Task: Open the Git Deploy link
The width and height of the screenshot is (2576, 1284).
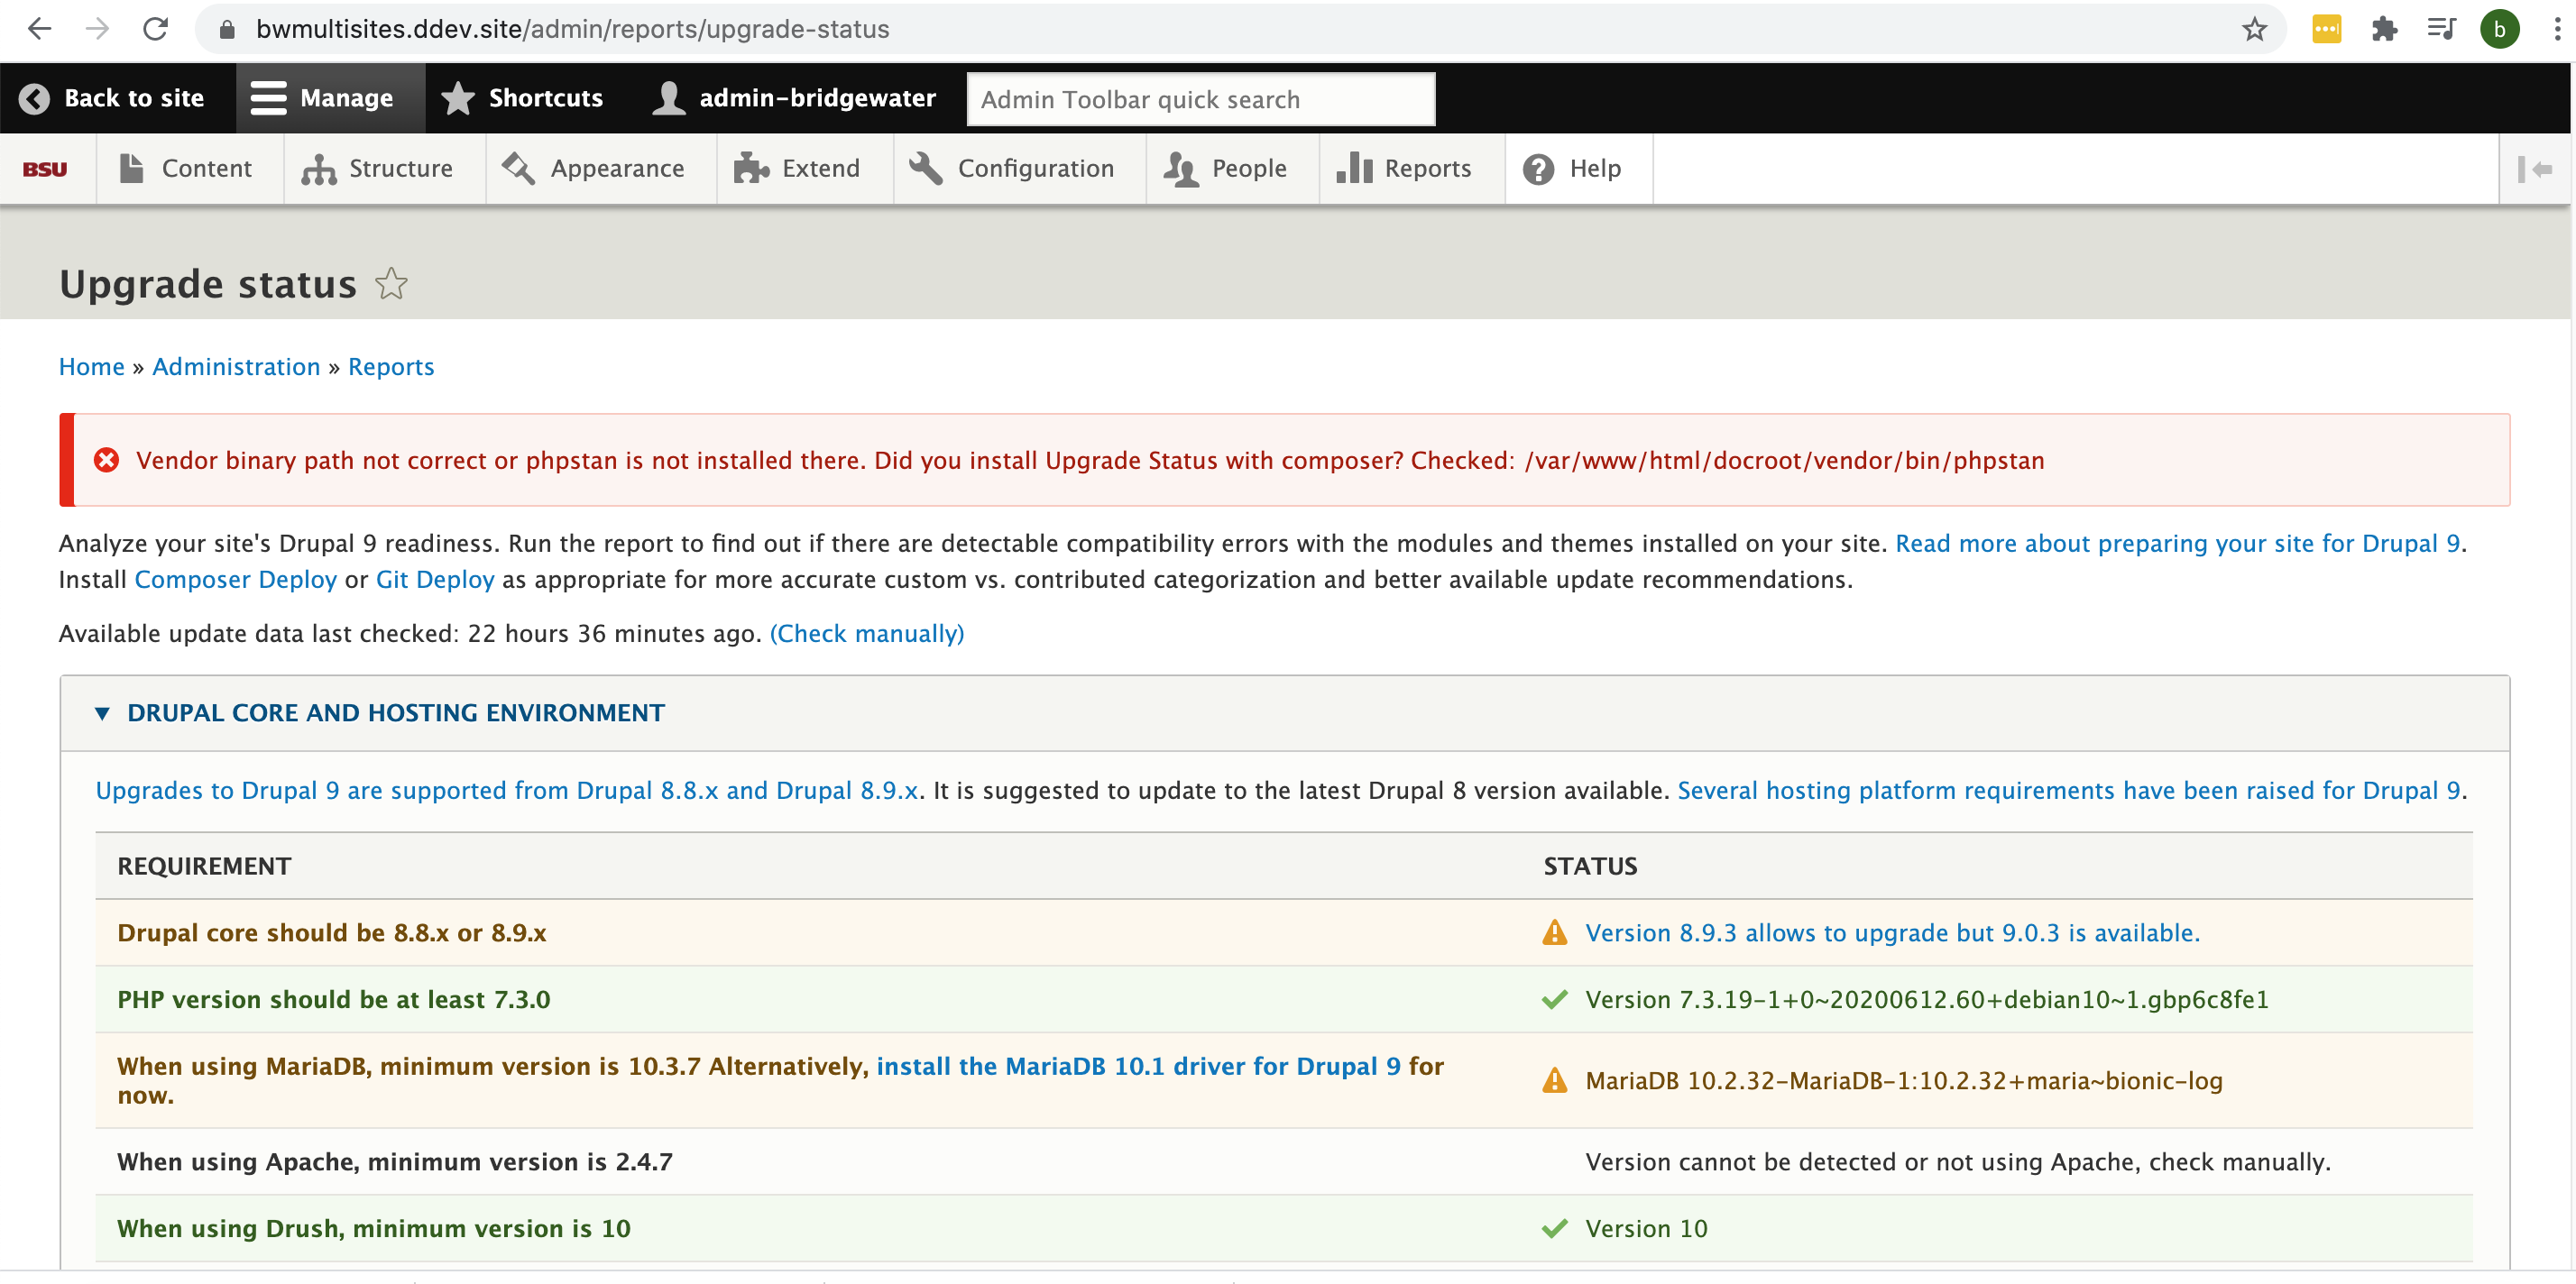Action: click(x=435, y=580)
